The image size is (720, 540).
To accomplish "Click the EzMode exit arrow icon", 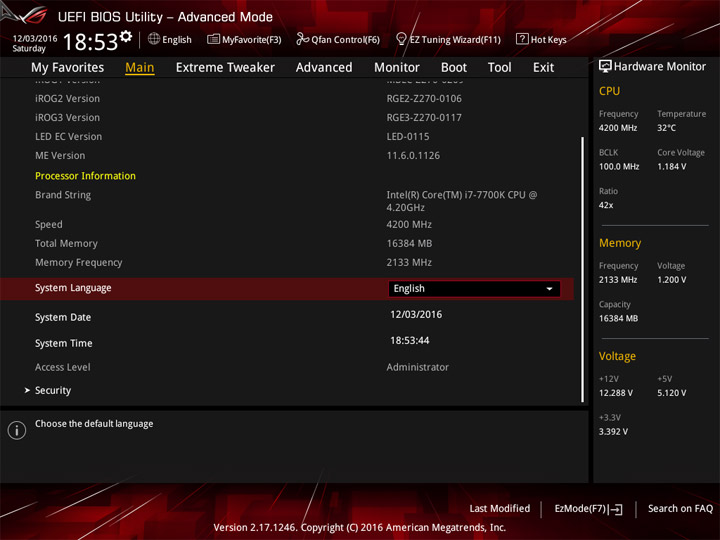I will point(616,509).
